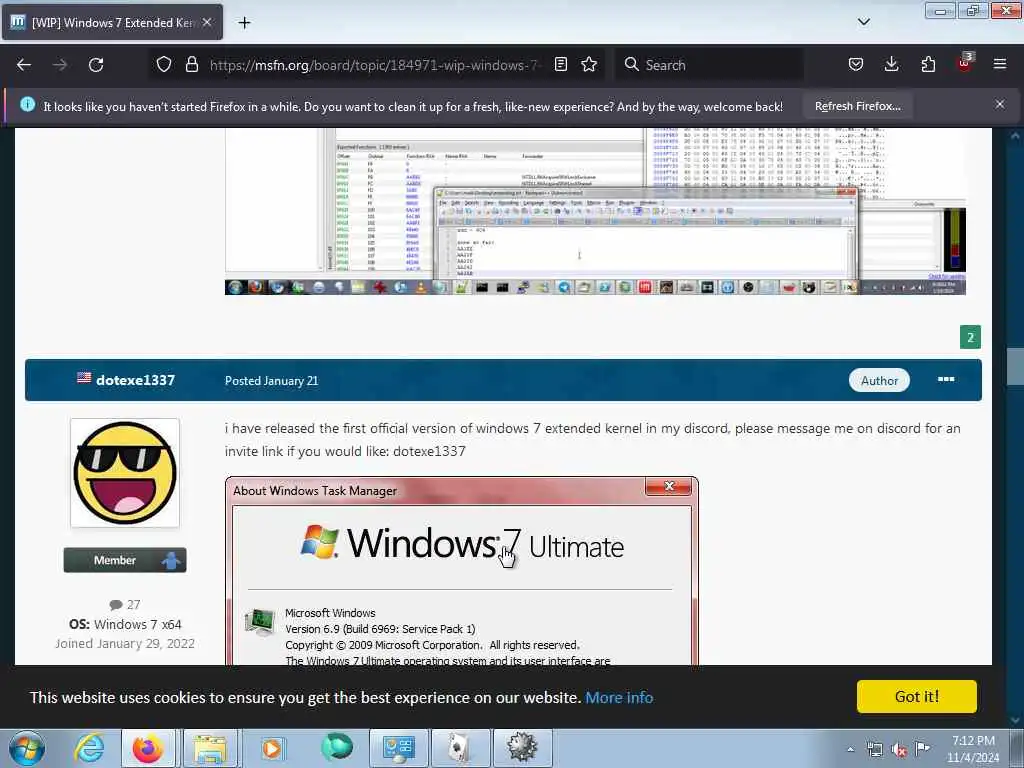The image size is (1024, 768).
Task: Launch Internet Explorer from taskbar
Action: (89, 748)
